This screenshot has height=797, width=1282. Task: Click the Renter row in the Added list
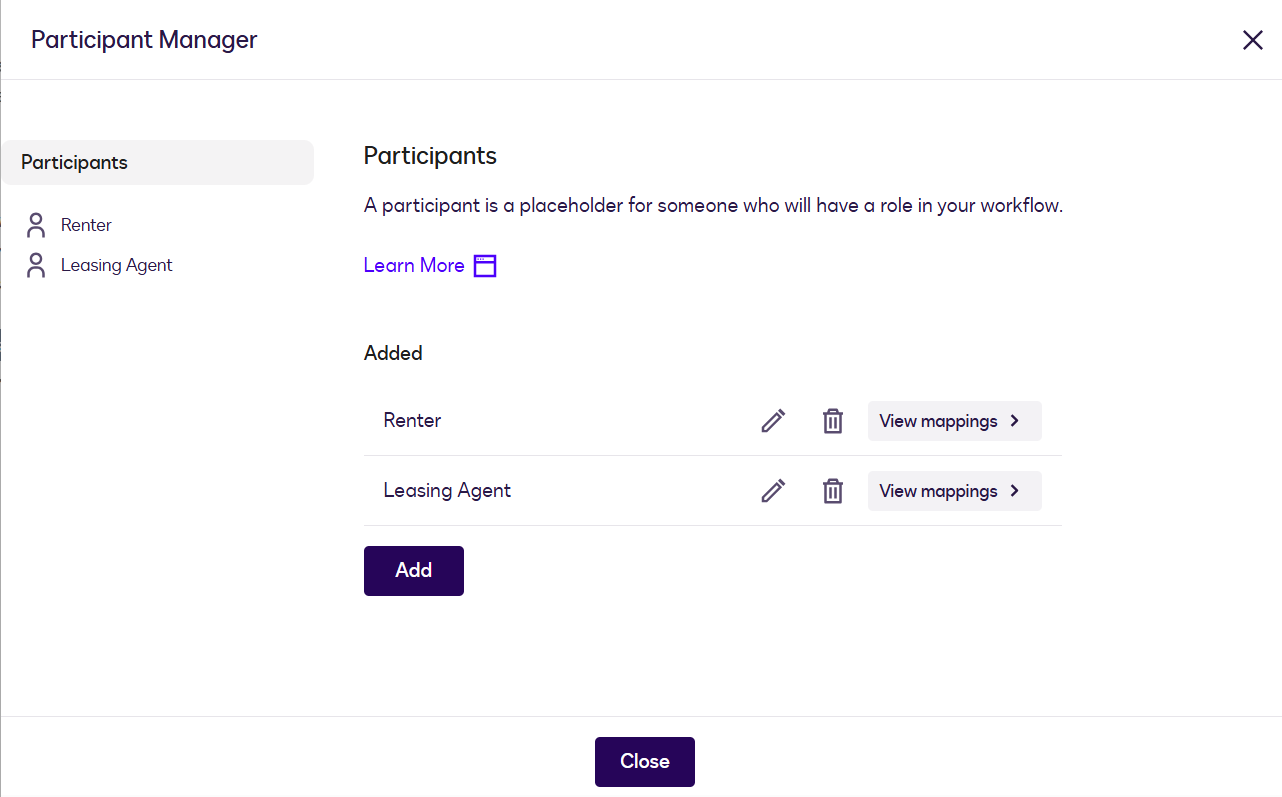(412, 420)
